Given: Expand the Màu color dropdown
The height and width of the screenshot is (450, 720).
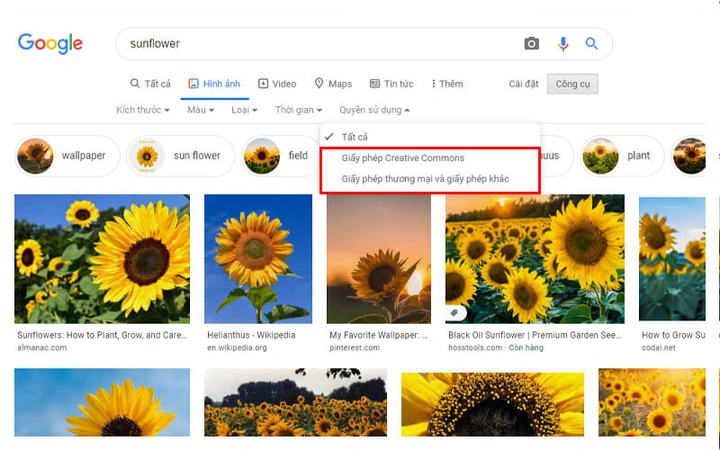Looking at the screenshot, I should click(x=201, y=110).
